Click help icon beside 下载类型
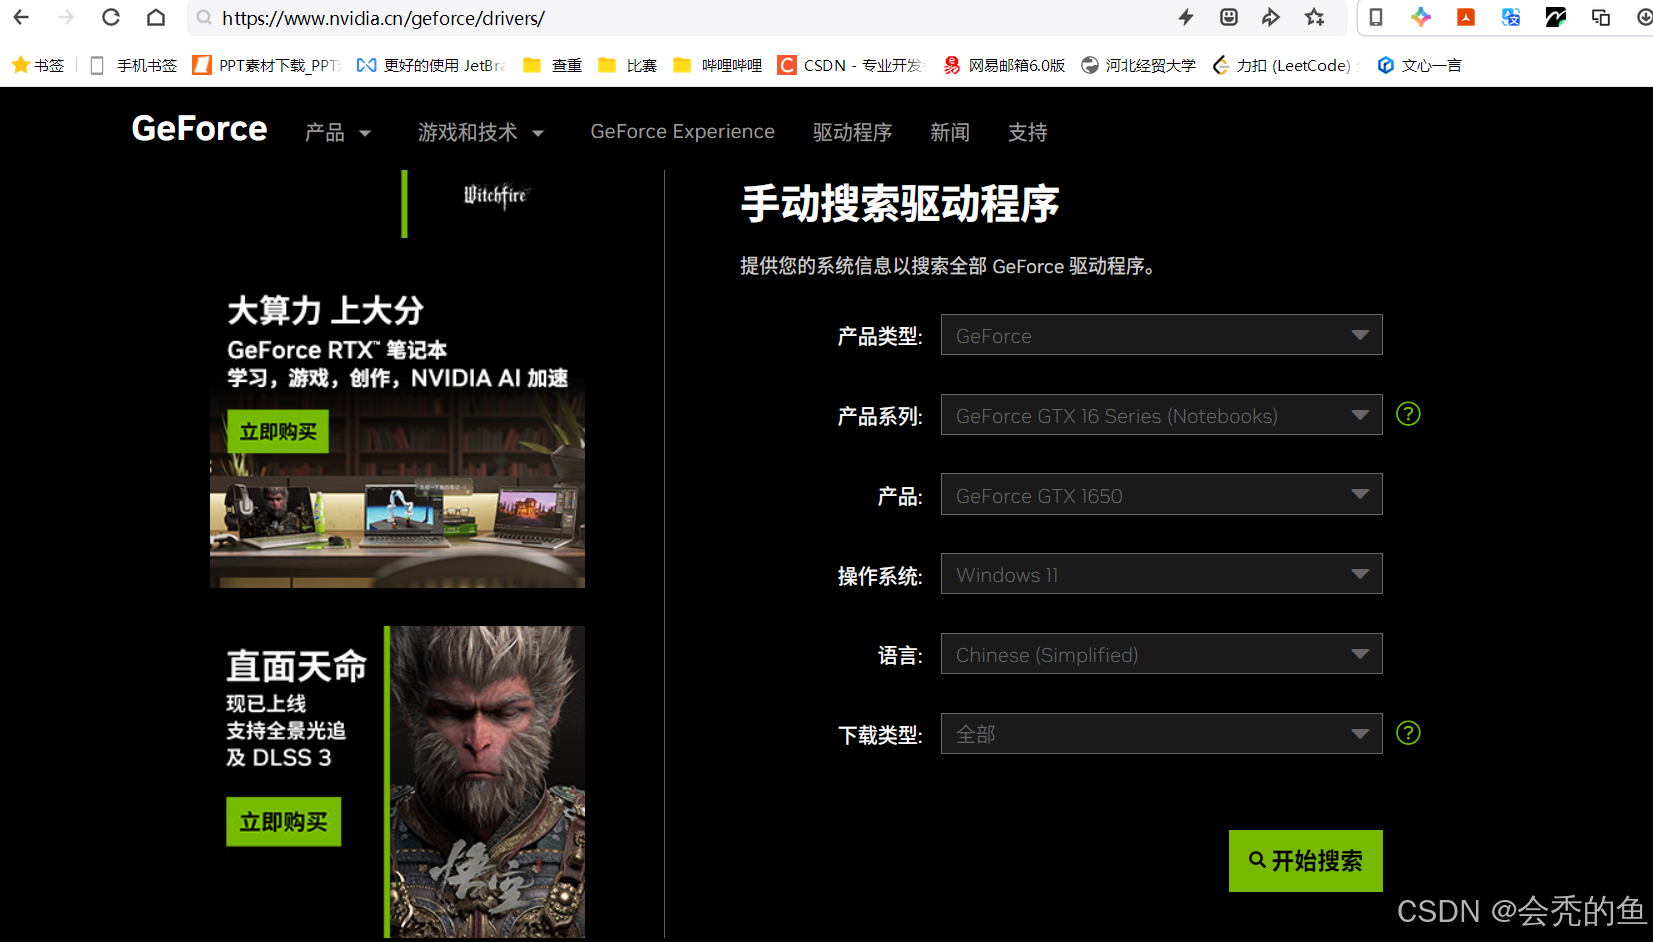 pos(1408,733)
